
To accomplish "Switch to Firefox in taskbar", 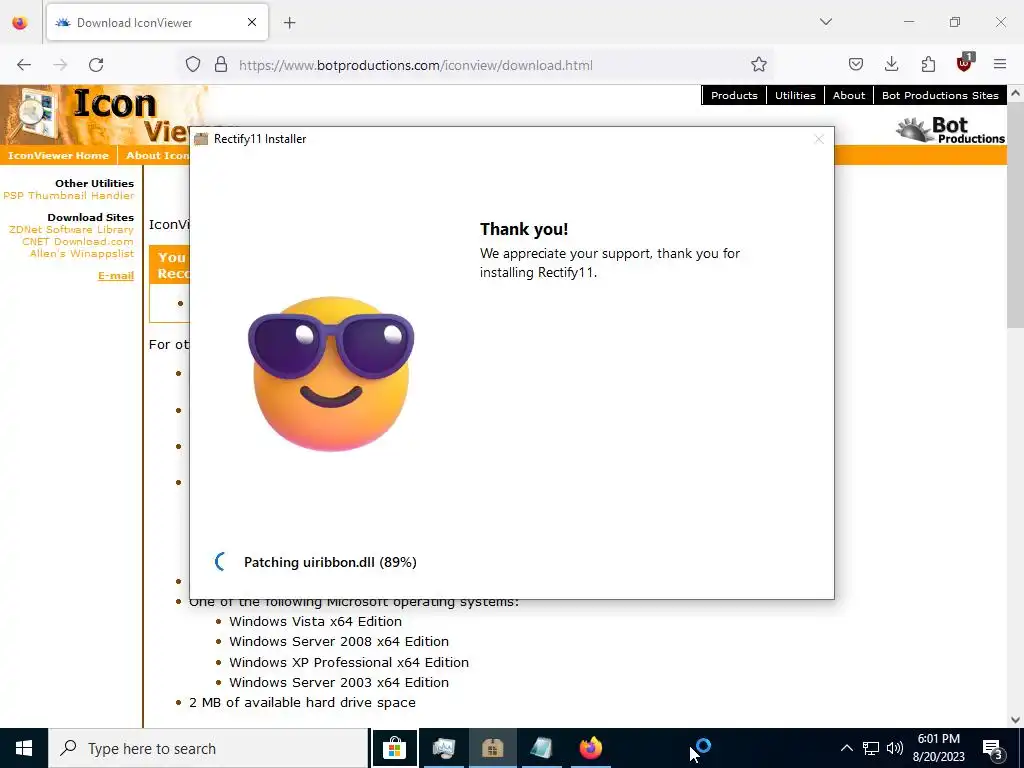I will point(590,748).
